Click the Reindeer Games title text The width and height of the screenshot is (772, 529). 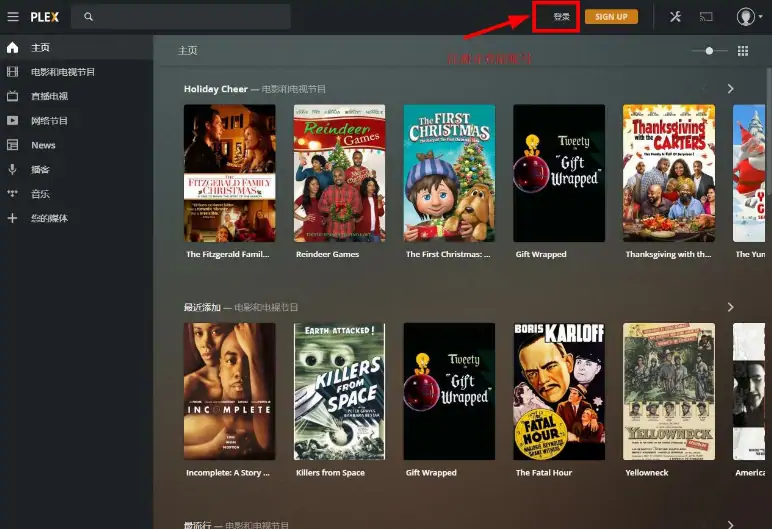pyautogui.click(x=327, y=254)
